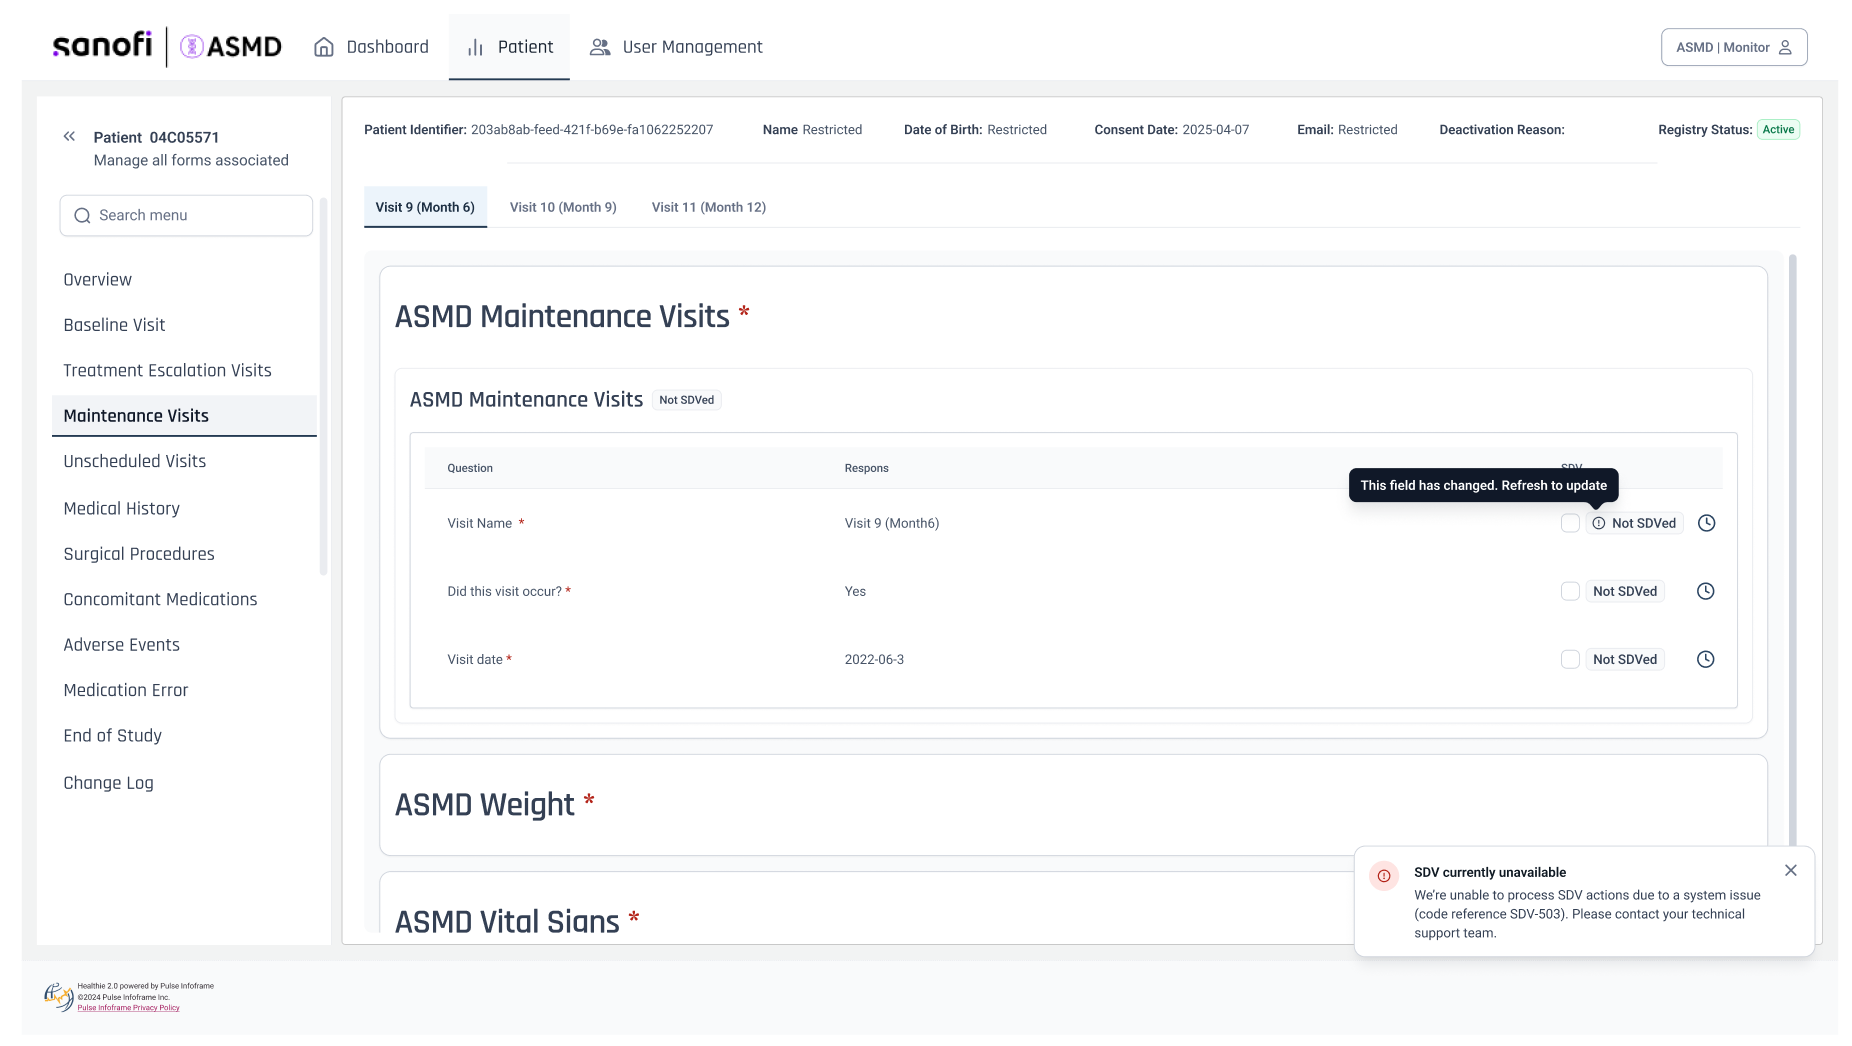The width and height of the screenshot is (1852, 1046).
Task: Tick the SDV checkbox for Visit date
Action: click(x=1570, y=659)
